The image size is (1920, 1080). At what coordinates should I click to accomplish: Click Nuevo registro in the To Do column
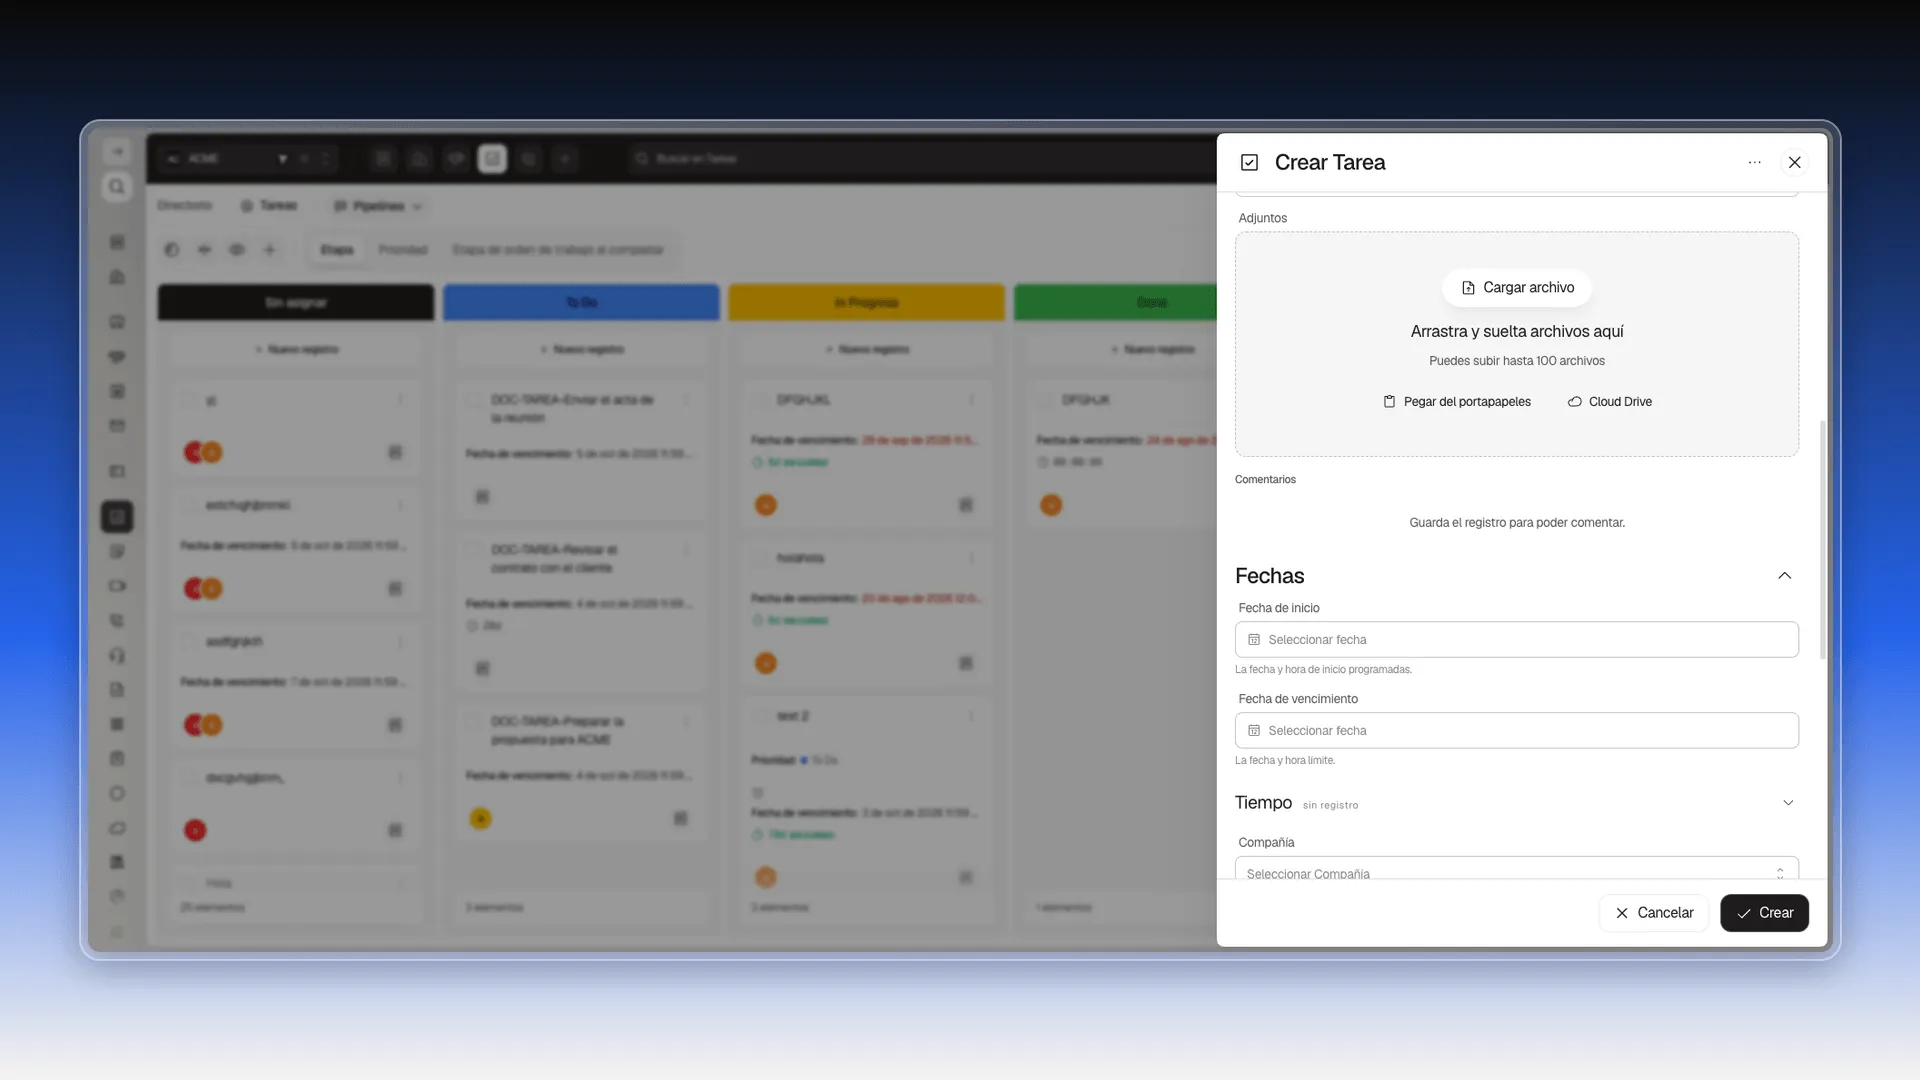[581, 350]
